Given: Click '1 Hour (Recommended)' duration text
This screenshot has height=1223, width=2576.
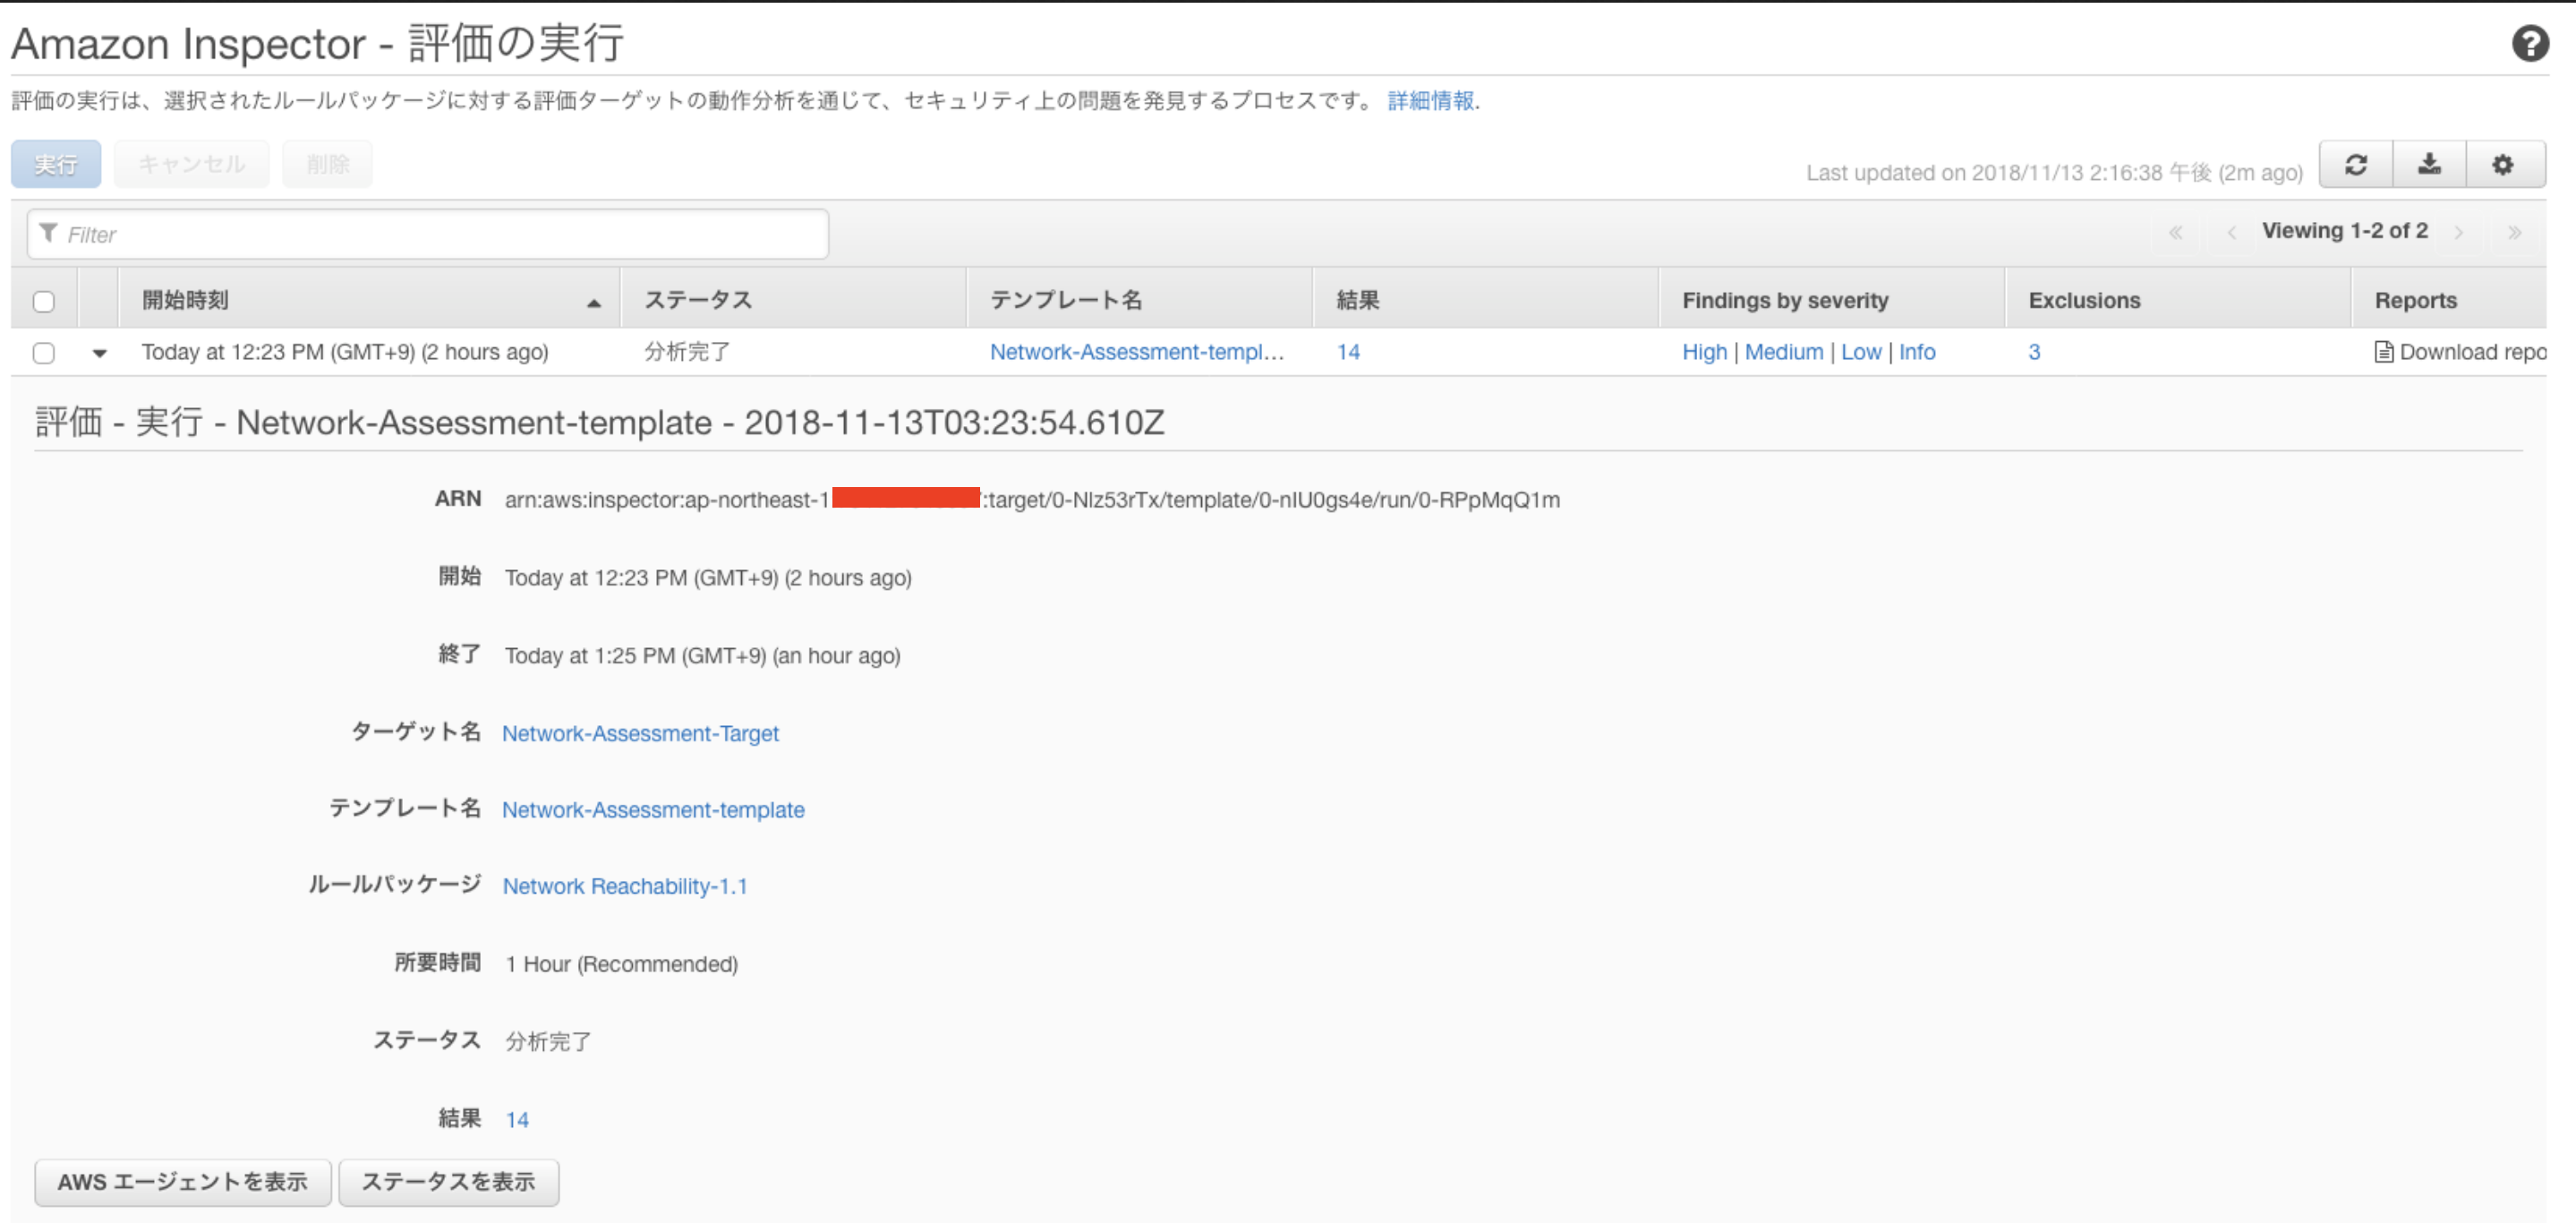Looking at the screenshot, I should (621, 964).
